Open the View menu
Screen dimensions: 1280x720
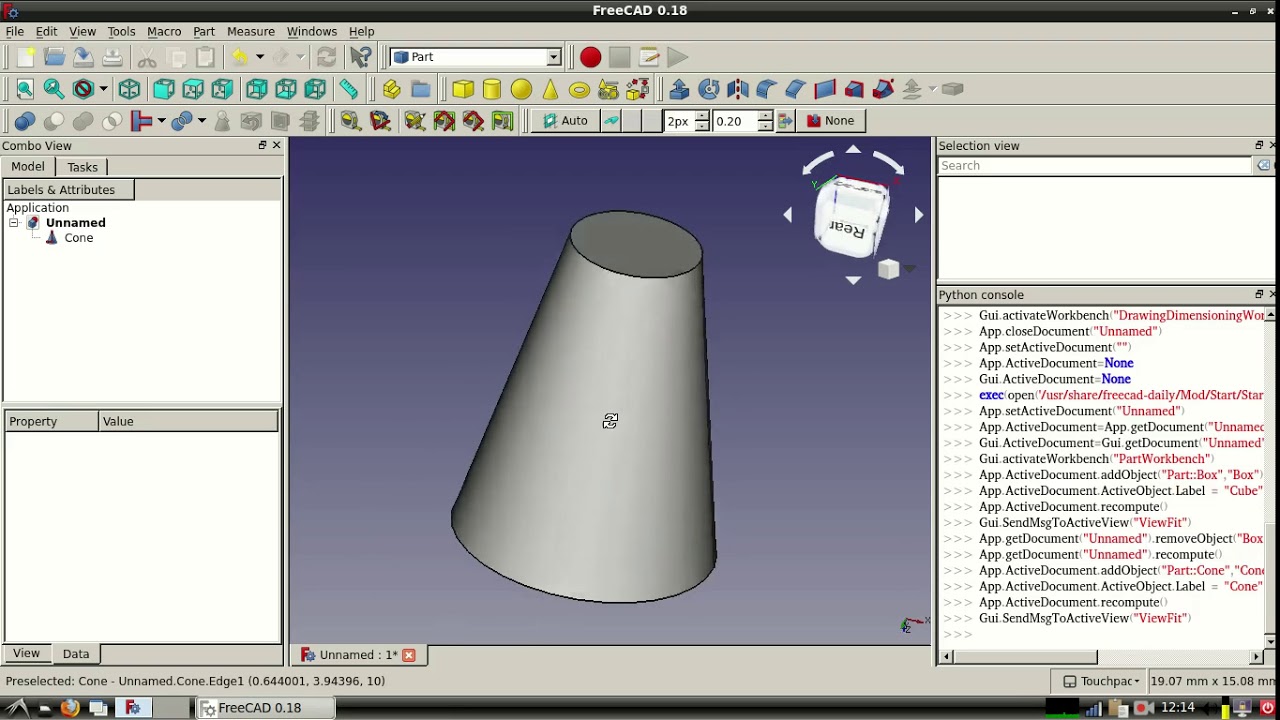[83, 31]
